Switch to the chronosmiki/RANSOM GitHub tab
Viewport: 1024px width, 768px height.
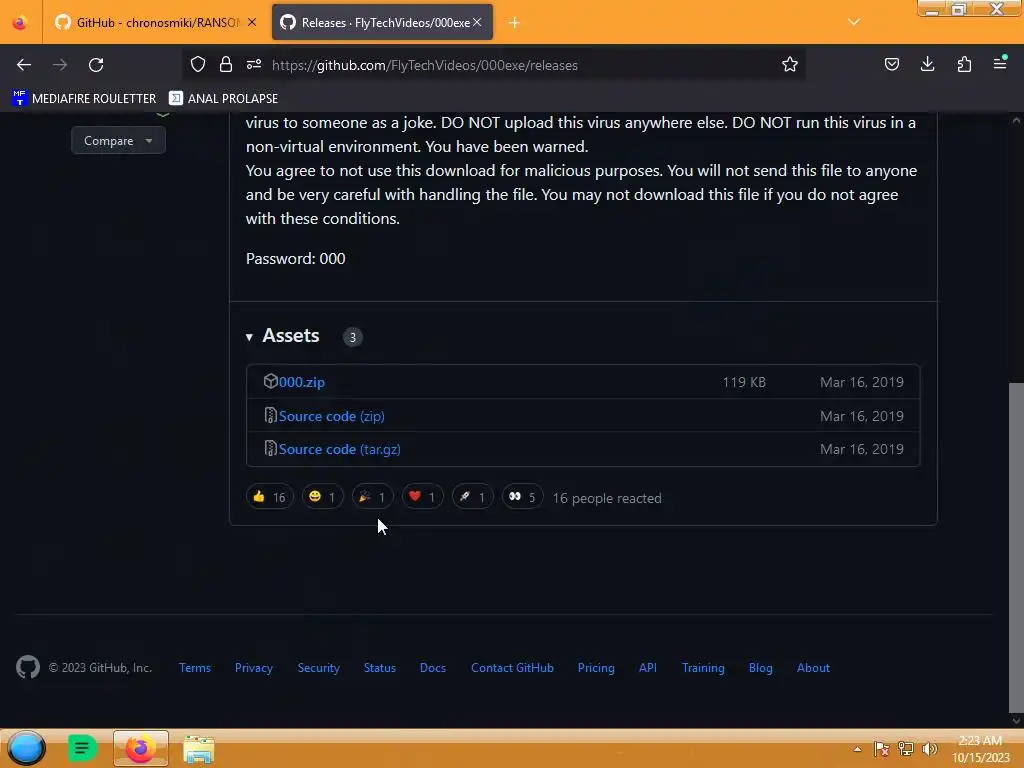tap(155, 22)
